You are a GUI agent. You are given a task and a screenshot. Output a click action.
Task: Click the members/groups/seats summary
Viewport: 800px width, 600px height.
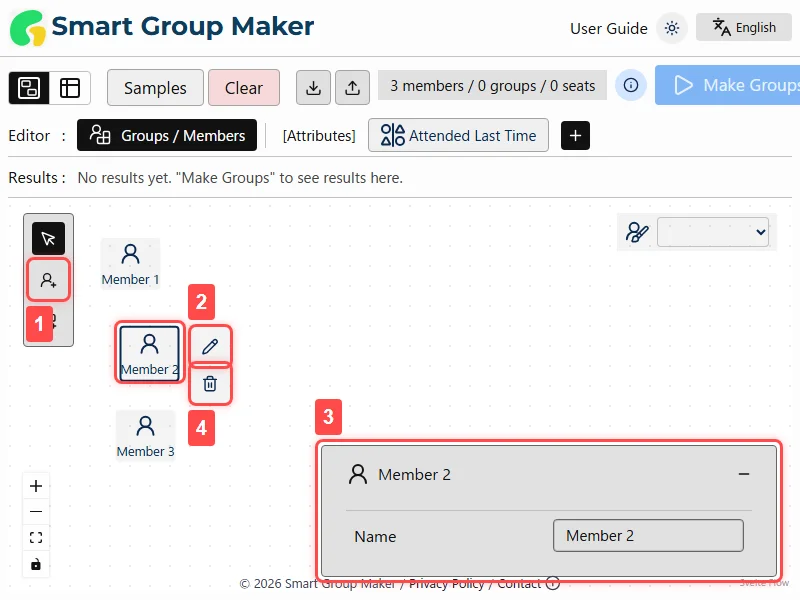492,86
